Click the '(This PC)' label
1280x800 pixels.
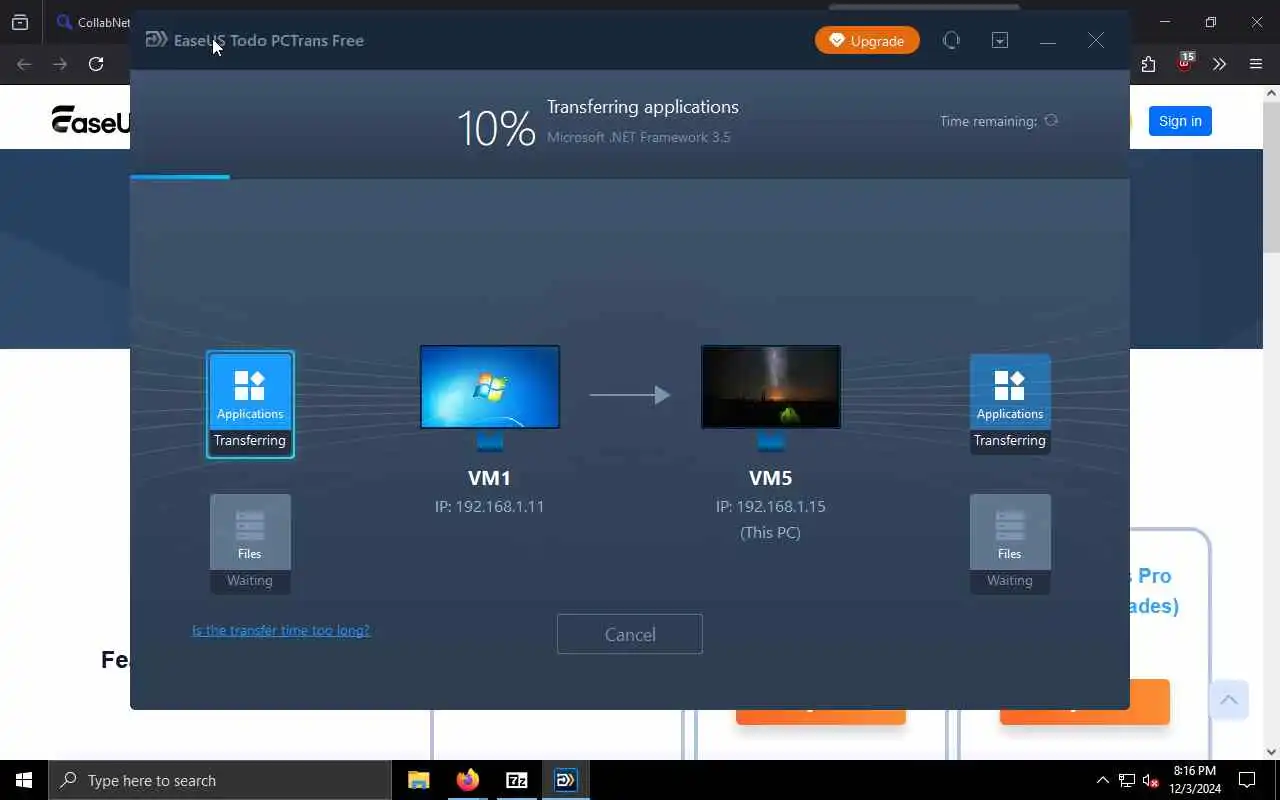[x=770, y=532]
